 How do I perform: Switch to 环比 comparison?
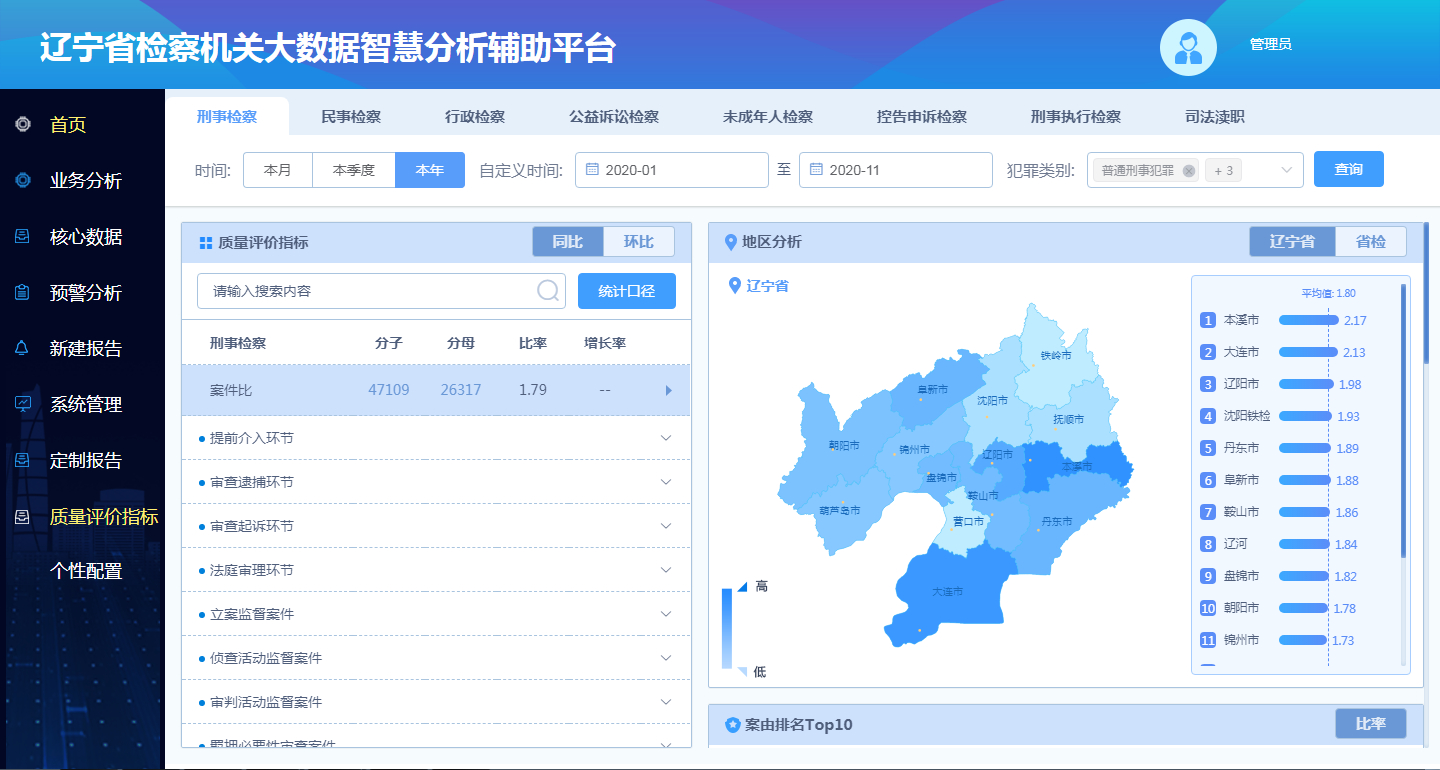(x=638, y=242)
